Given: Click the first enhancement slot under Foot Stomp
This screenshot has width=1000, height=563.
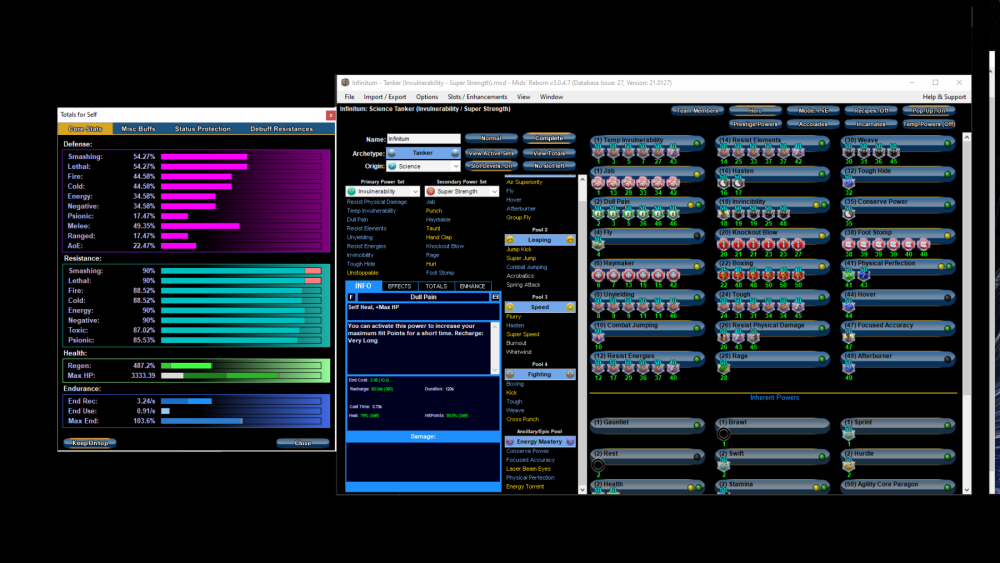Looking at the screenshot, I should click(849, 245).
